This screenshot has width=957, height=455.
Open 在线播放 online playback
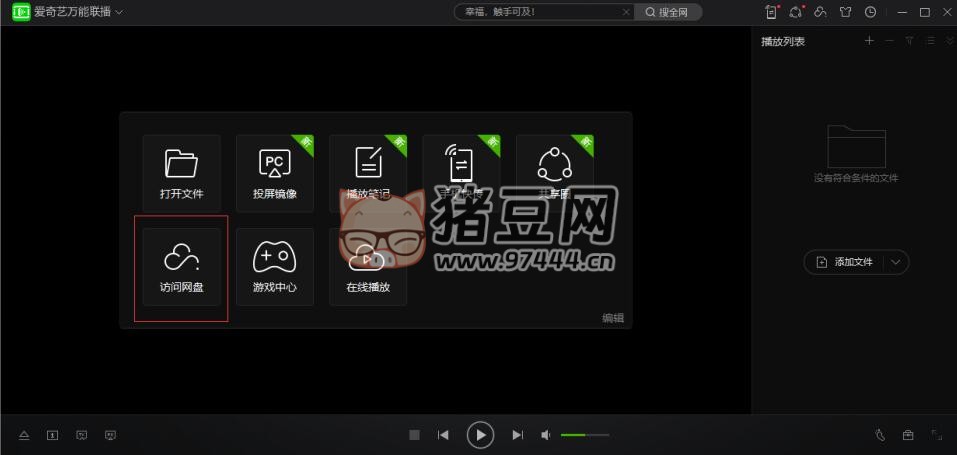(367, 266)
